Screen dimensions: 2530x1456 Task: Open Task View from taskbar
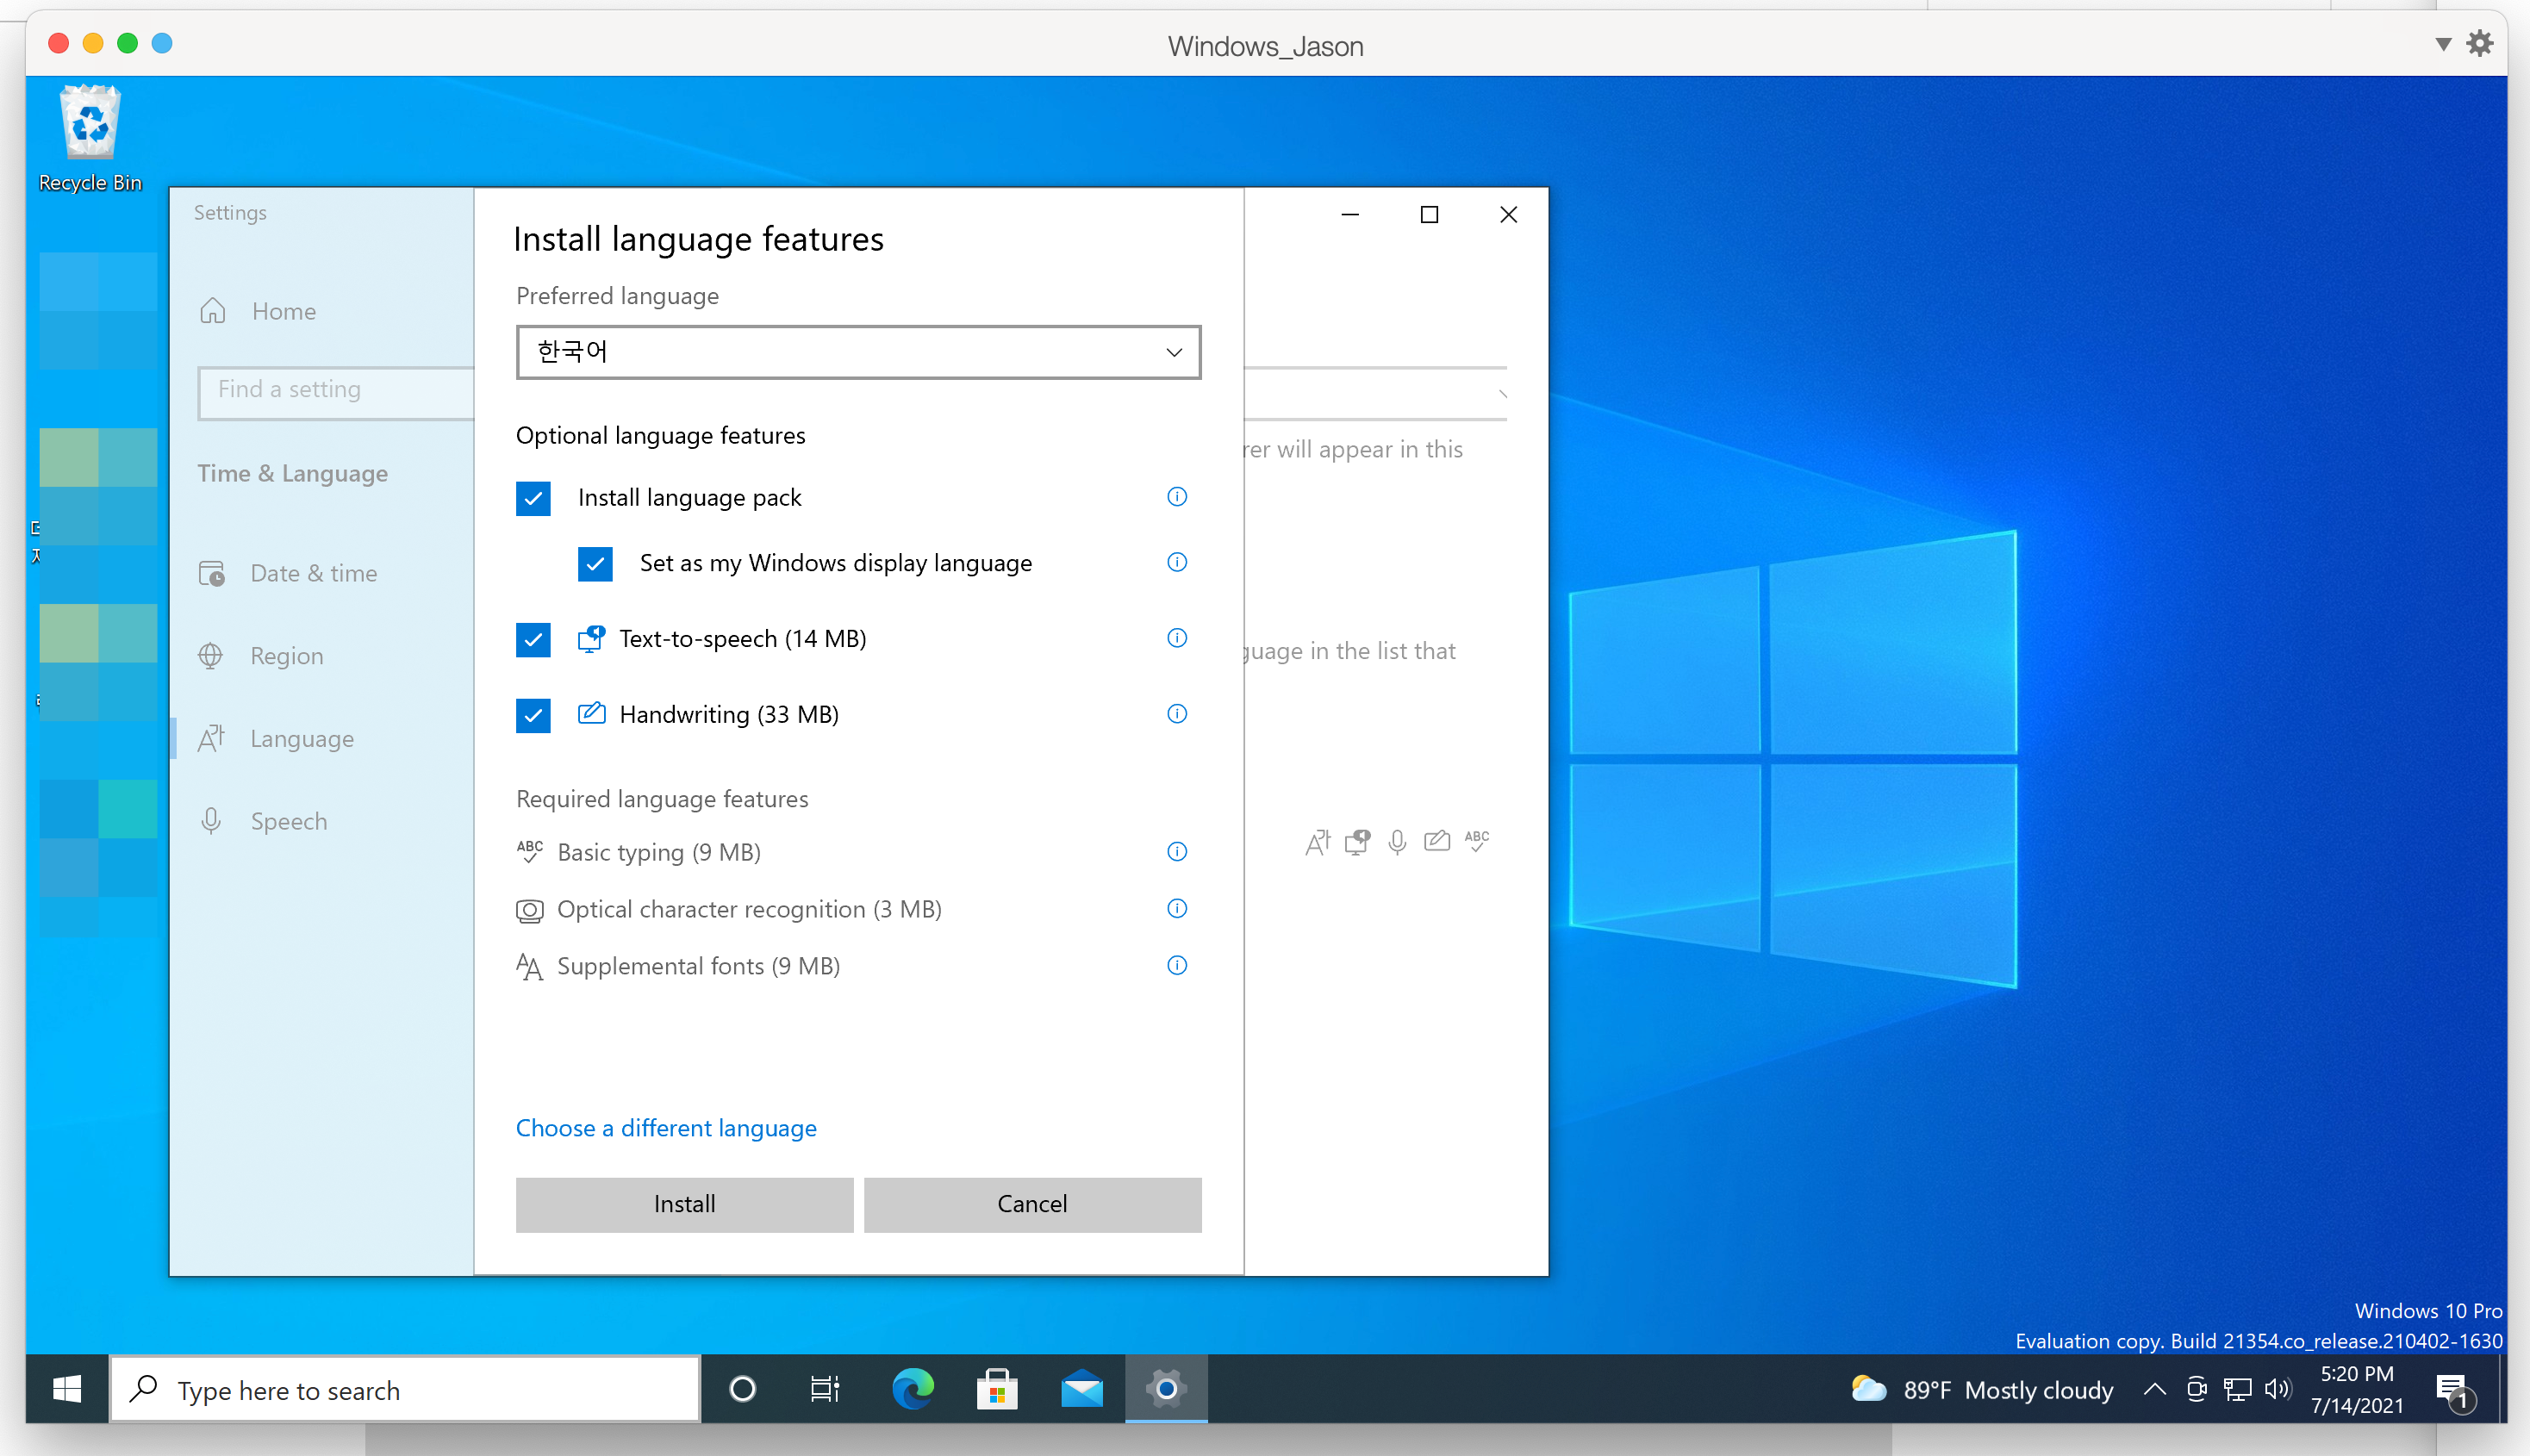click(x=825, y=1389)
